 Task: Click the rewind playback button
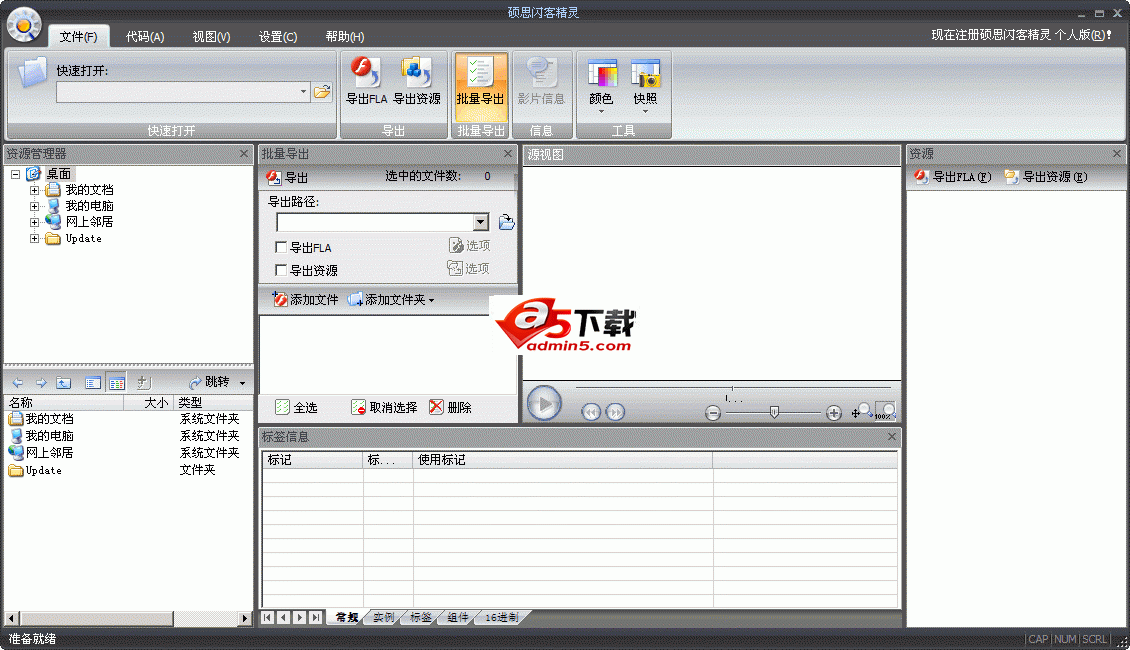[591, 412]
